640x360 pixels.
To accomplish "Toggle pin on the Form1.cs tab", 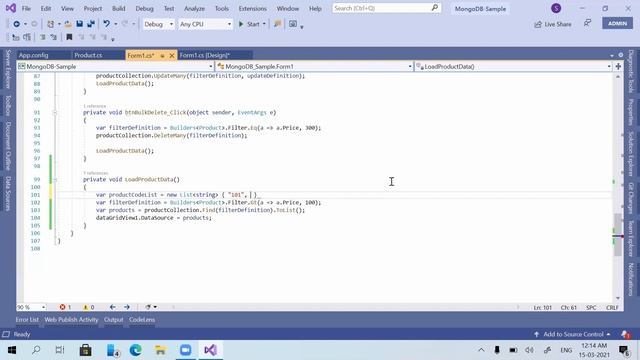I will tap(162, 56).
